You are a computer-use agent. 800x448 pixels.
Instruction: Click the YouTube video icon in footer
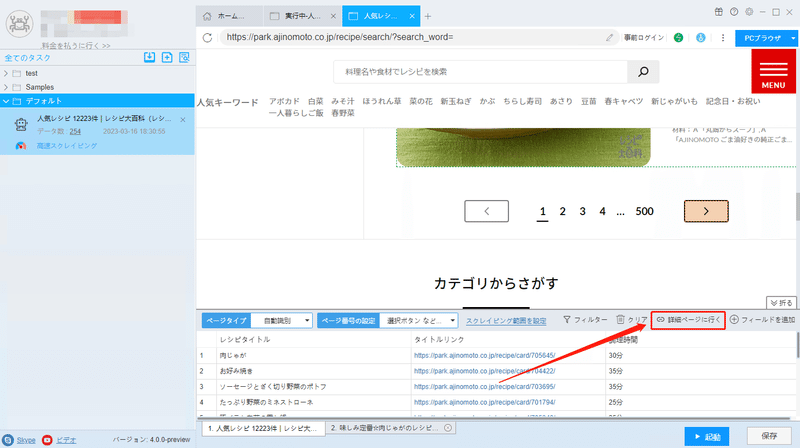point(47,439)
